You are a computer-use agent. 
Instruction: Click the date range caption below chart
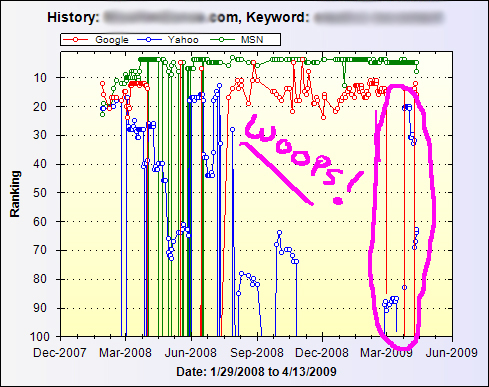[x=256, y=371]
